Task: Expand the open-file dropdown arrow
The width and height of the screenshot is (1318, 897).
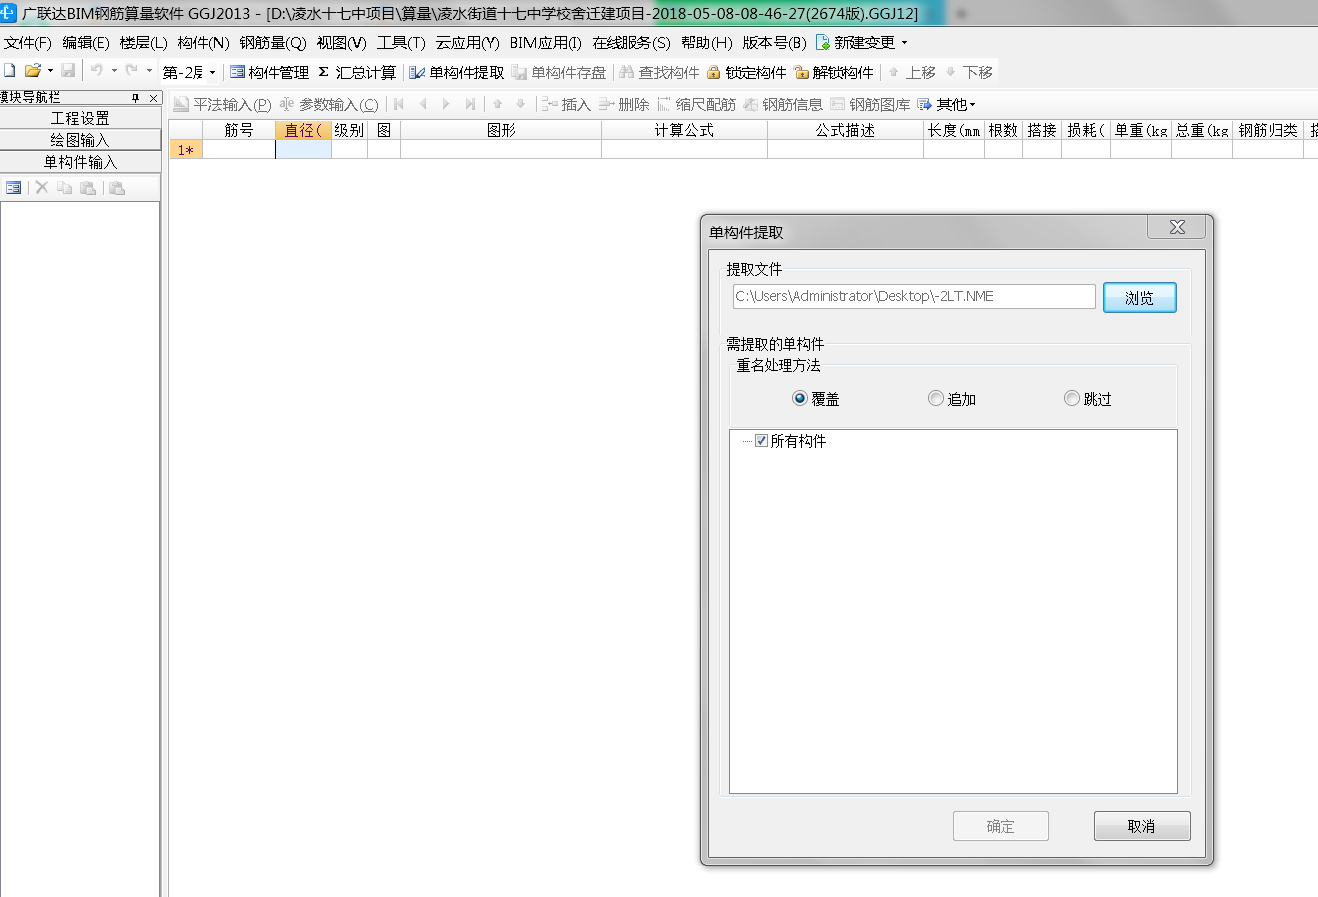Action: click(x=50, y=71)
